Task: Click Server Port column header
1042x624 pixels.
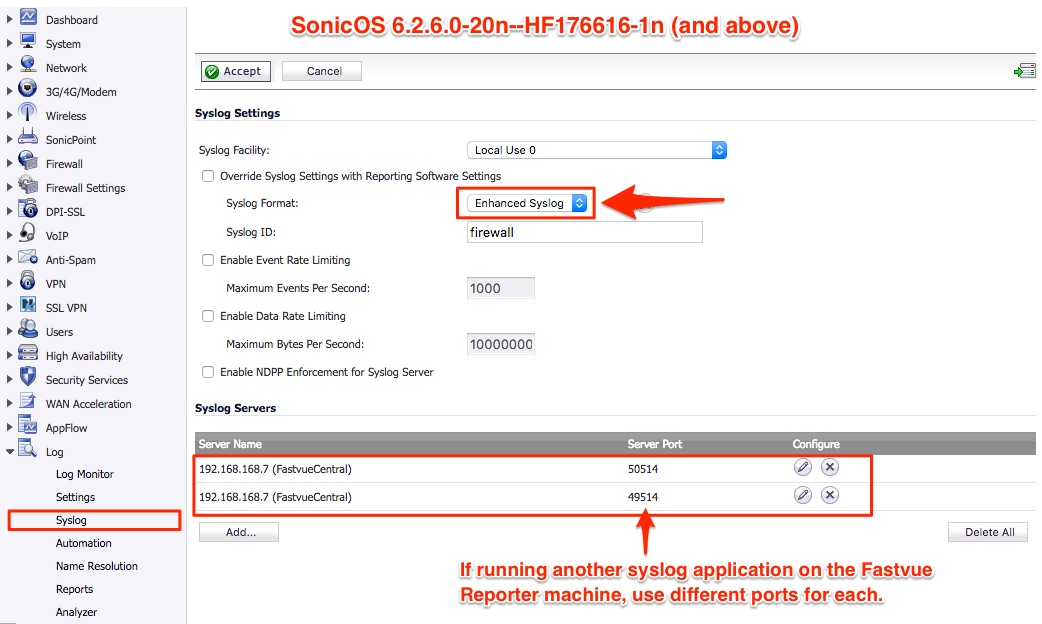Action: 655,444
